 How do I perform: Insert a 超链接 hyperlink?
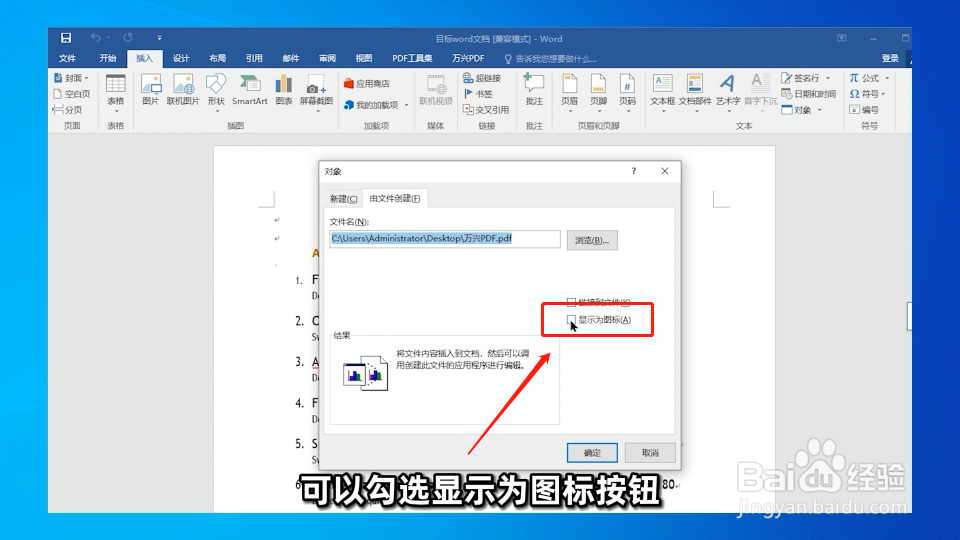482,78
